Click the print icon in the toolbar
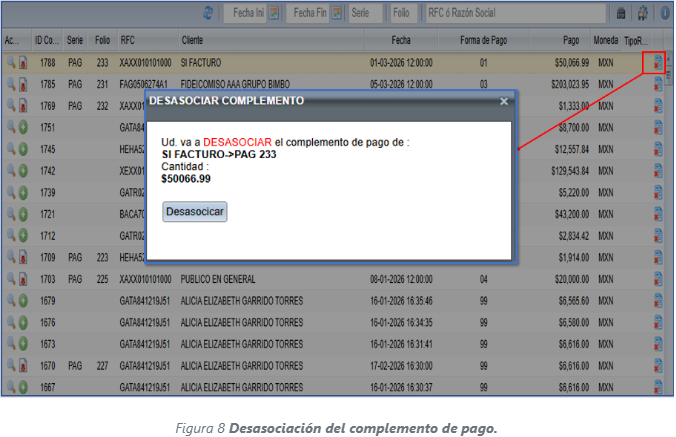 [x=620, y=13]
